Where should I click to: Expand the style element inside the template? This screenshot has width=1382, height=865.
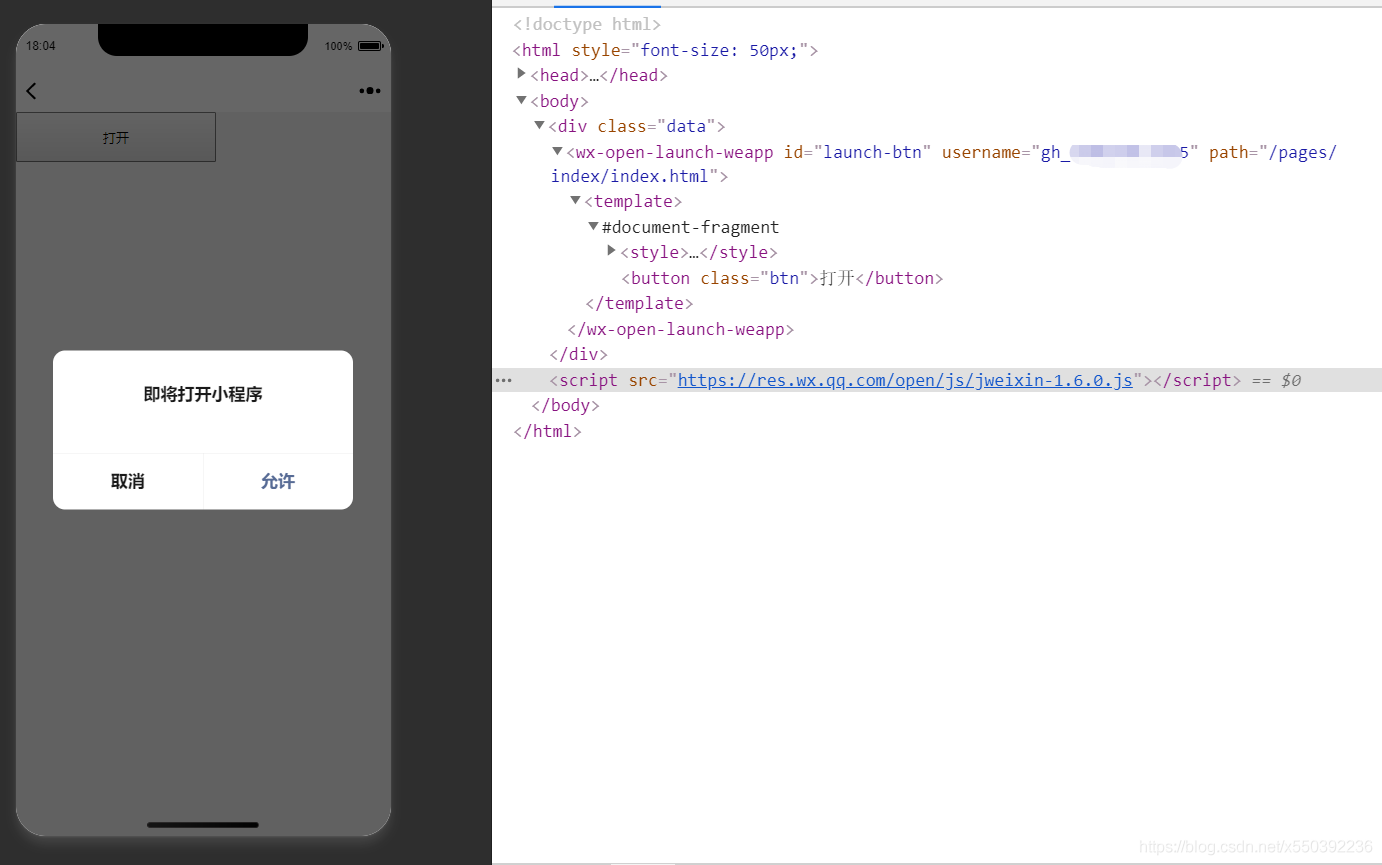tap(611, 250)
